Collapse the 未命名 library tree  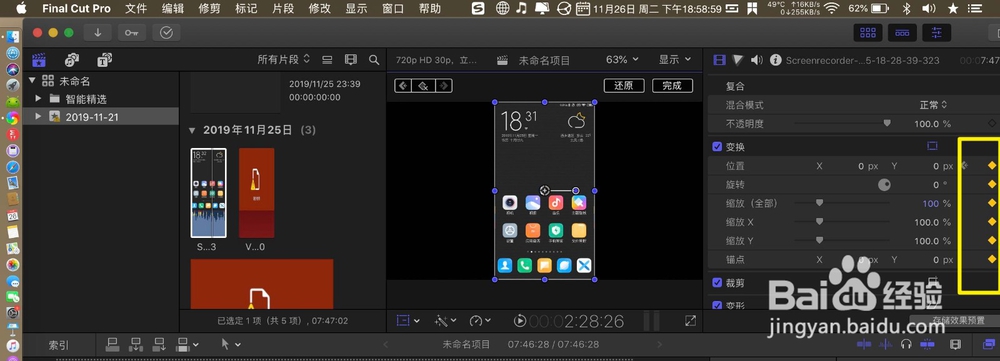[32, 80]
